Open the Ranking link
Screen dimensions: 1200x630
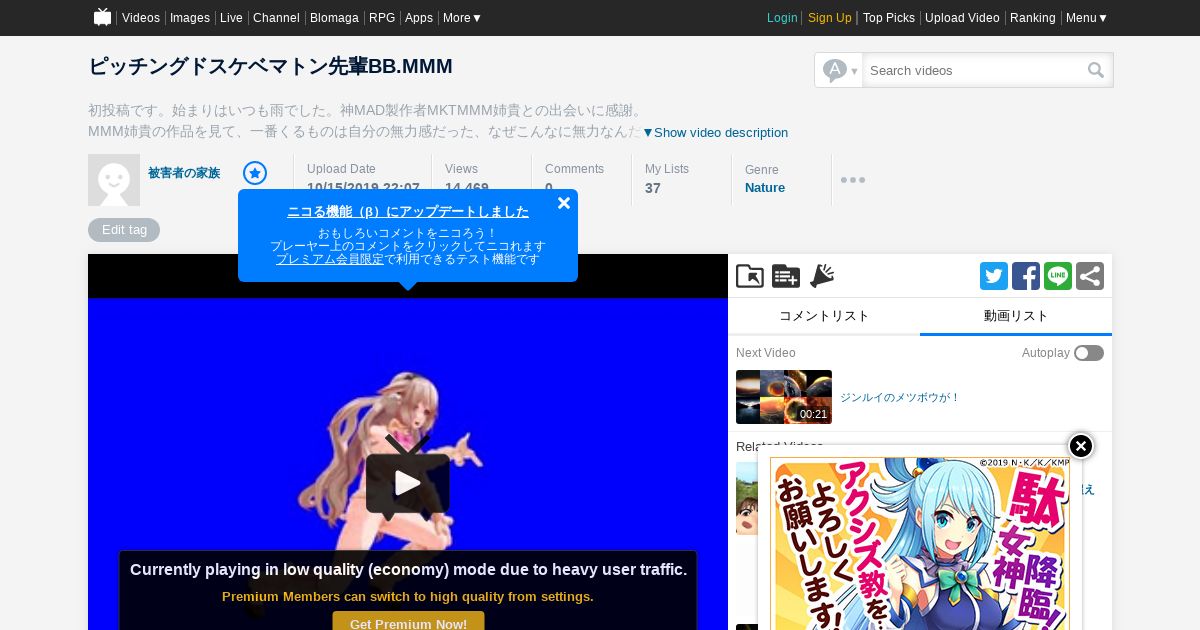(x=1033, y=18)
